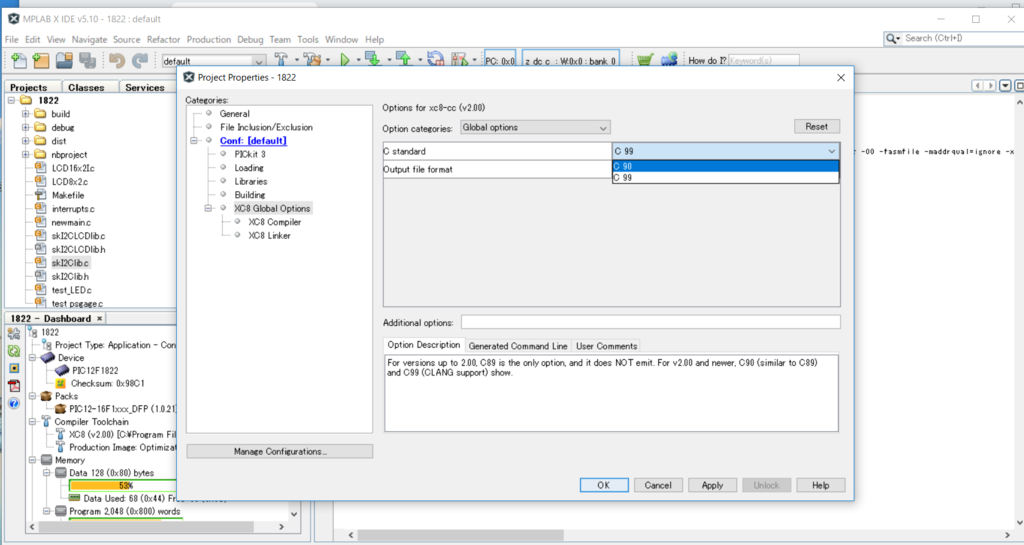This screenshot has width=1024, height=545.
Task: Click the New Project toolbar icon
Action: 41,61
